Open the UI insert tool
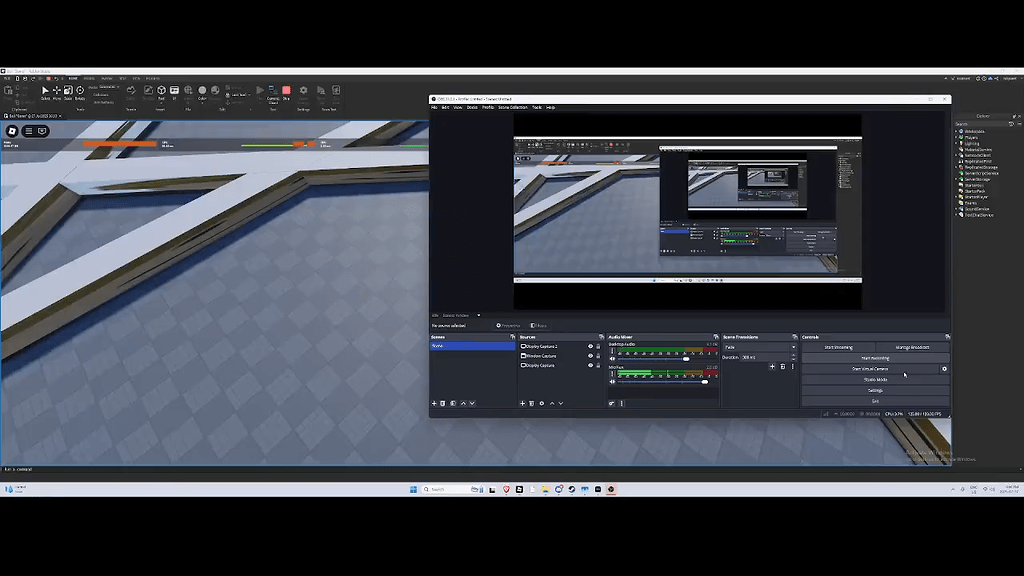This screenshot has width=1024, height=576. [x=174, y=92]
